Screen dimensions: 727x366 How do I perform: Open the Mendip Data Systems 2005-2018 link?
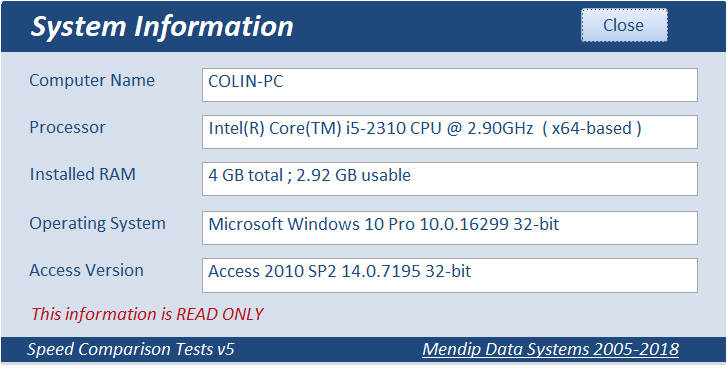pyautogui.click(x=550, y=349)
